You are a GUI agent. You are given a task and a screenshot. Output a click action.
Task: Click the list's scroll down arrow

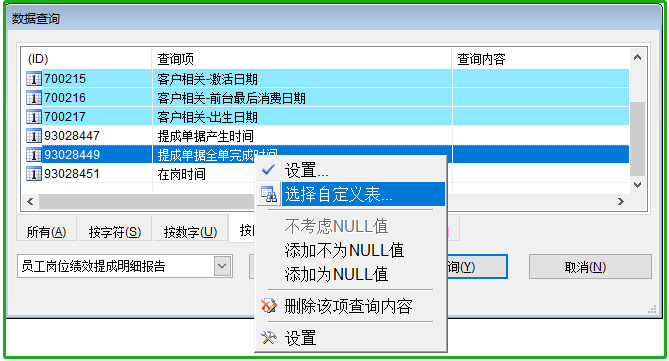[x=637, y=185]
